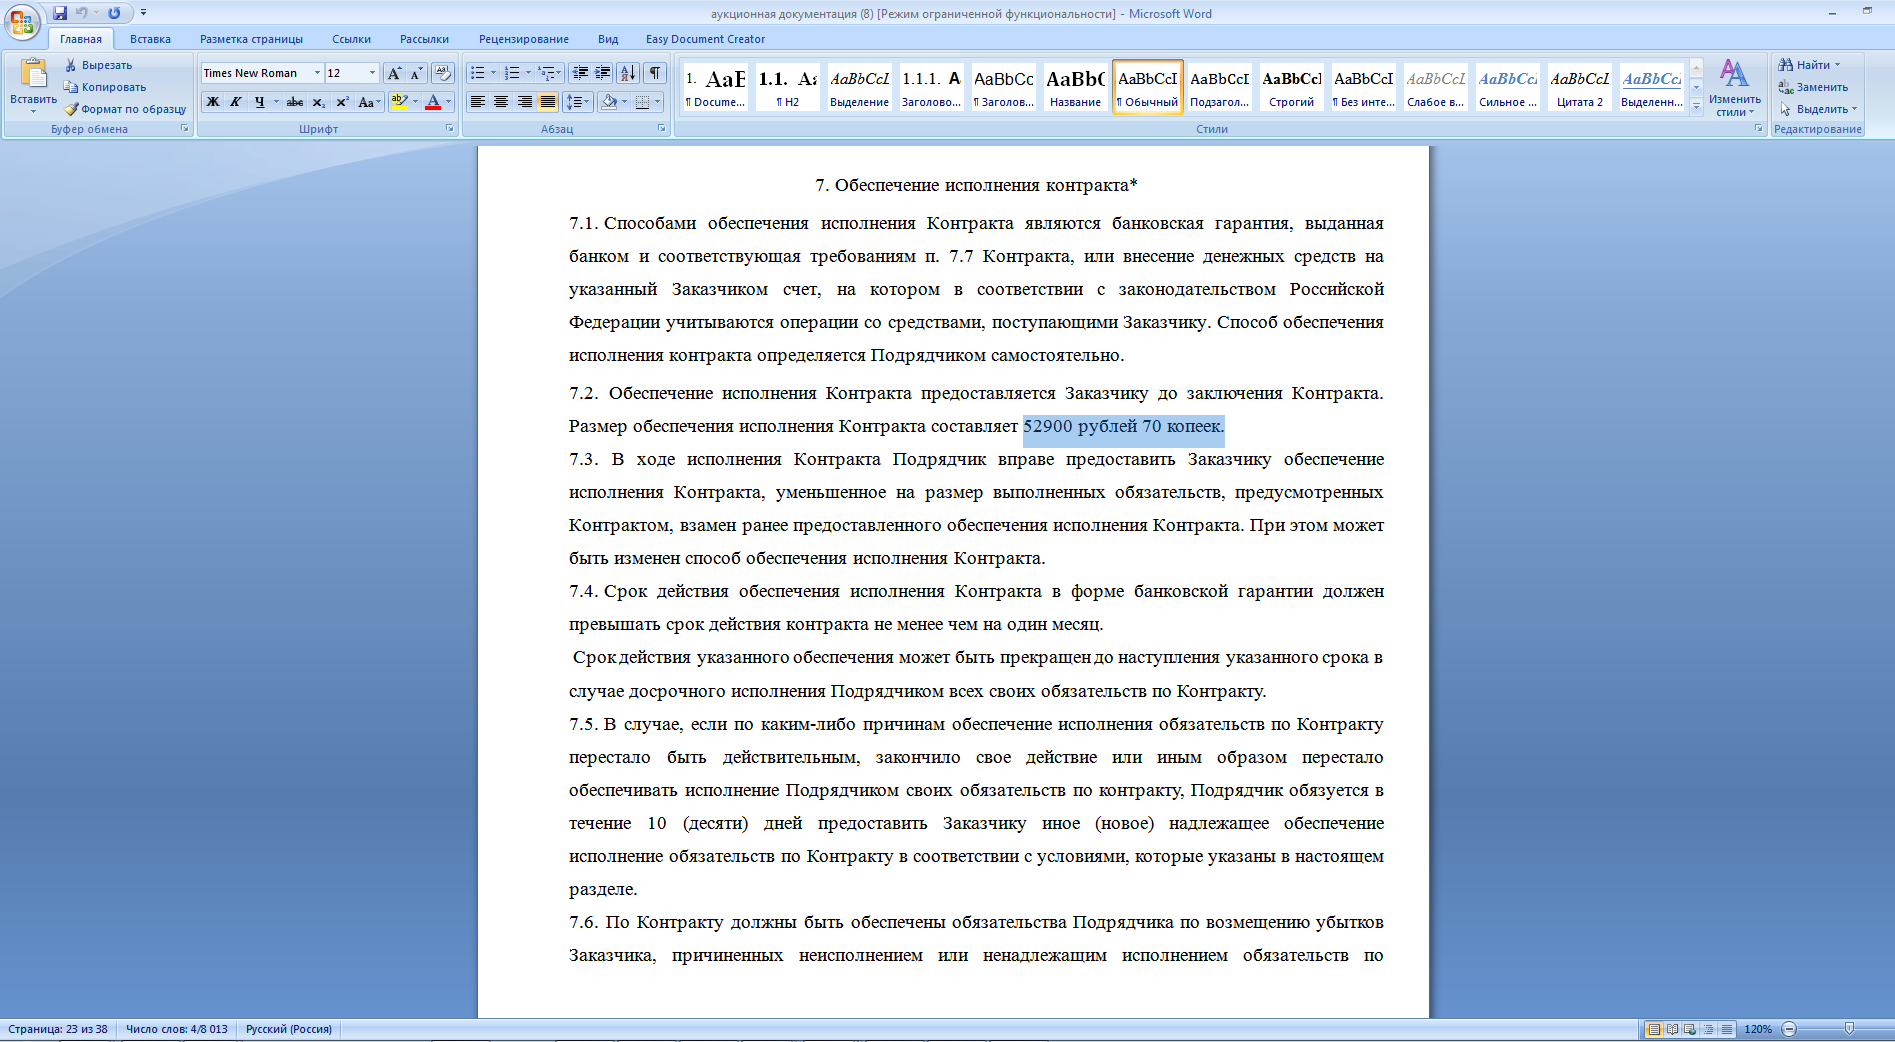Viewport: 1895px width, 1042px height.
Task: Switch to the Вставка ribbon tab
Action: (x=150, y=39)
